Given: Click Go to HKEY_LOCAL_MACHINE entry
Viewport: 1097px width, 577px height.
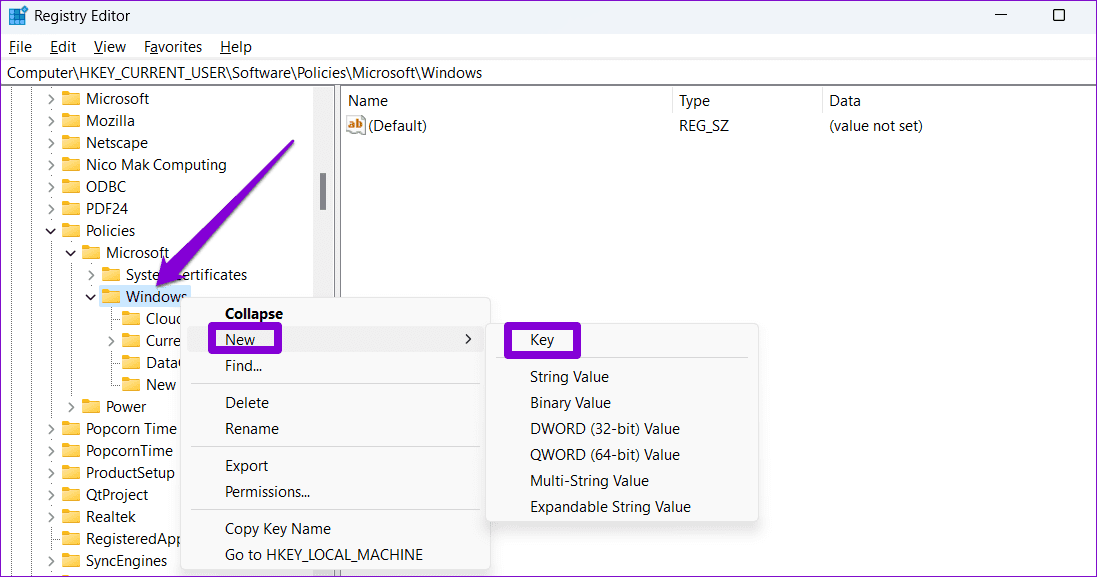Looking at the screenshot, I should [324, 555].
